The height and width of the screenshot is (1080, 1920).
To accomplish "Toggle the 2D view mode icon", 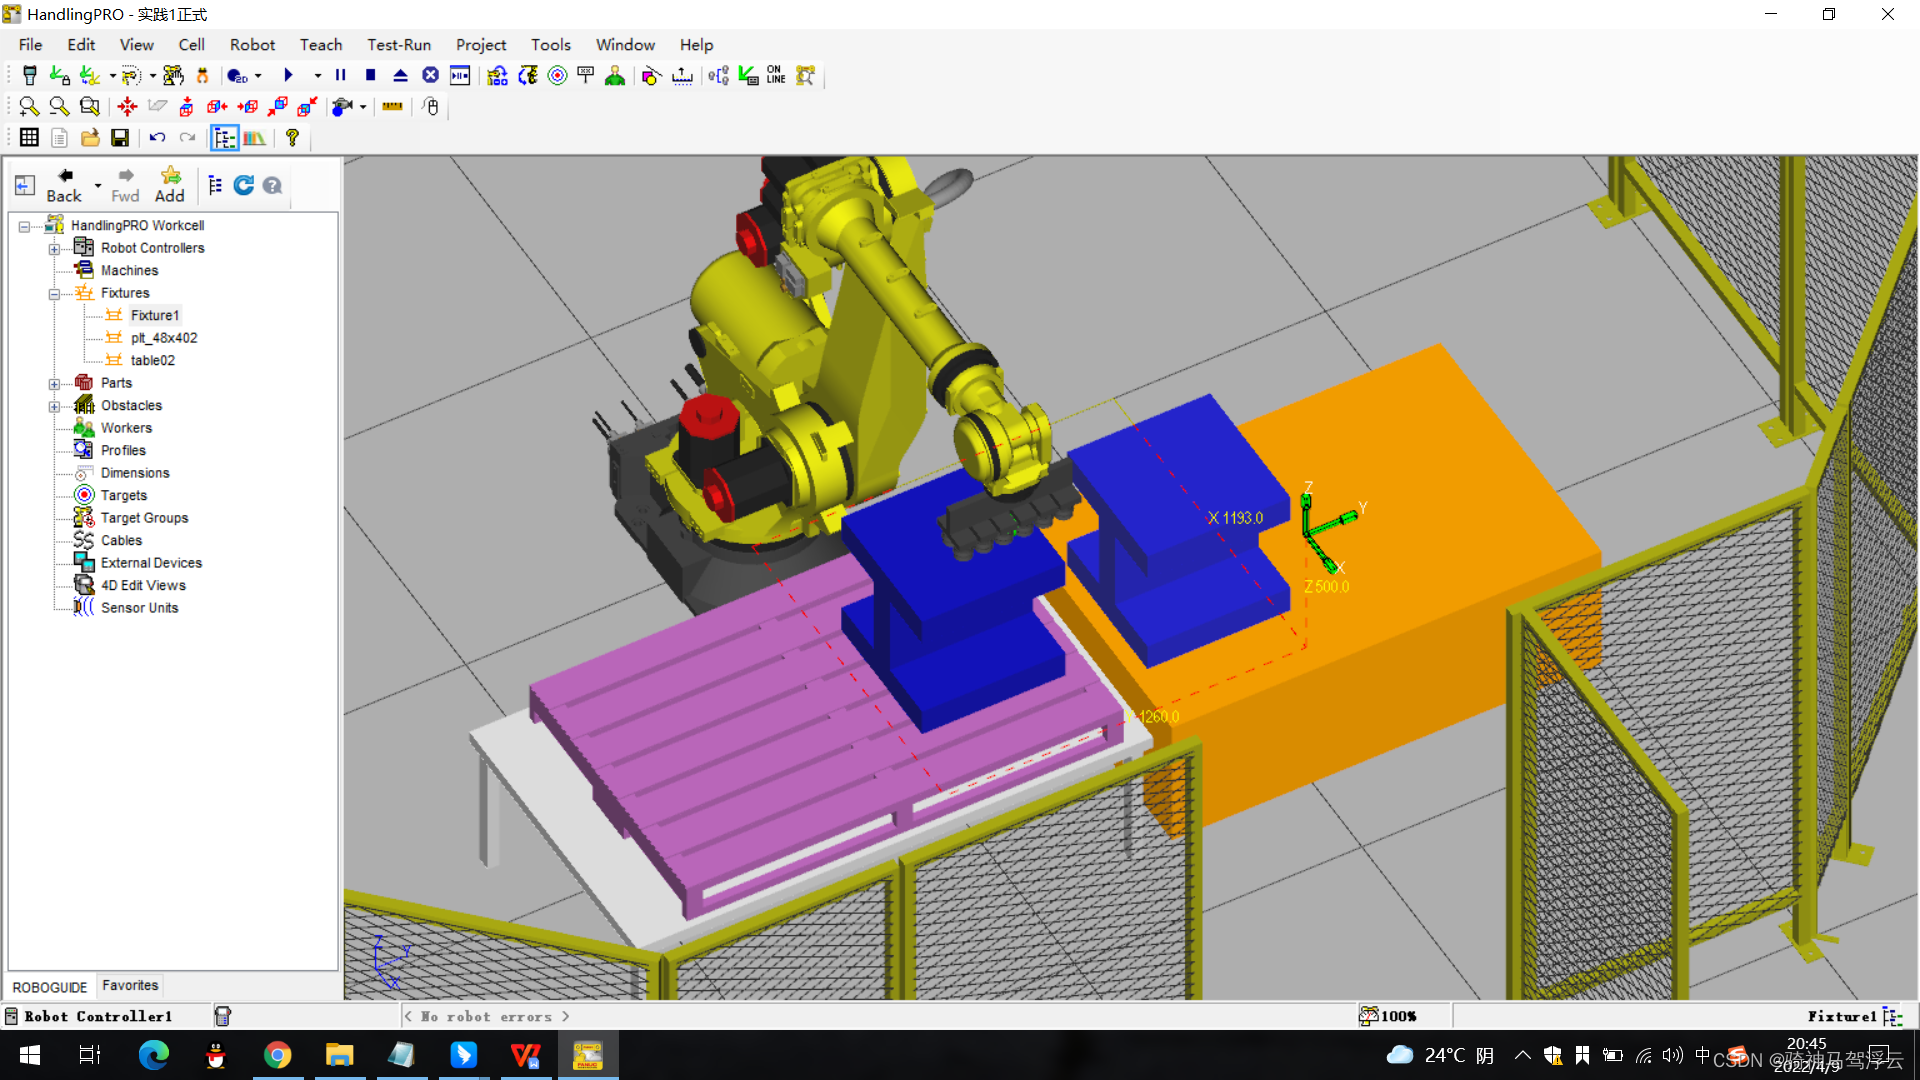I will click(x=237, y=76).
